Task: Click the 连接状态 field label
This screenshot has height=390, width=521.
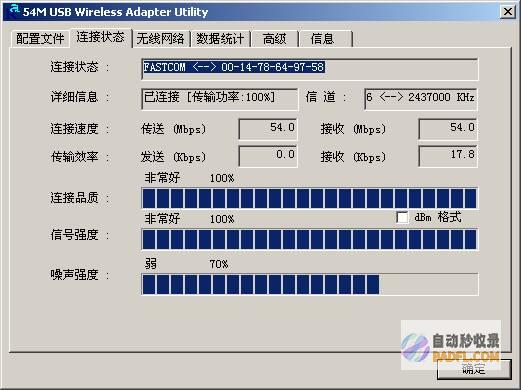Action: coord(79,67)
